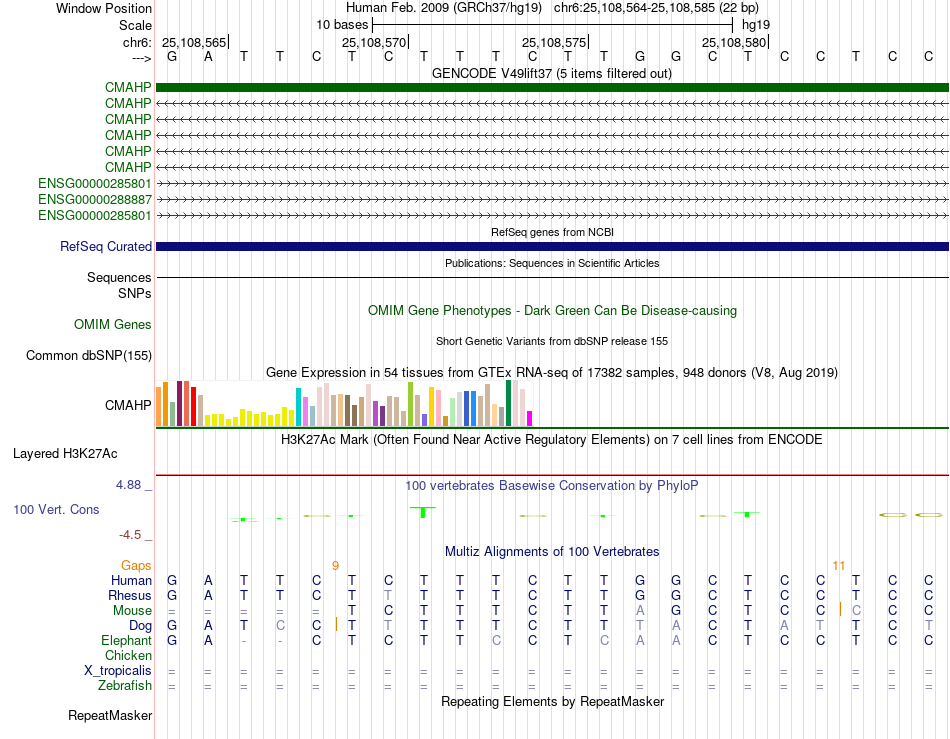The height and width of the screenshot is (739, 950).
Task: Click the 'RefSeq genes from NCBI' title
Action: [552, 232]
